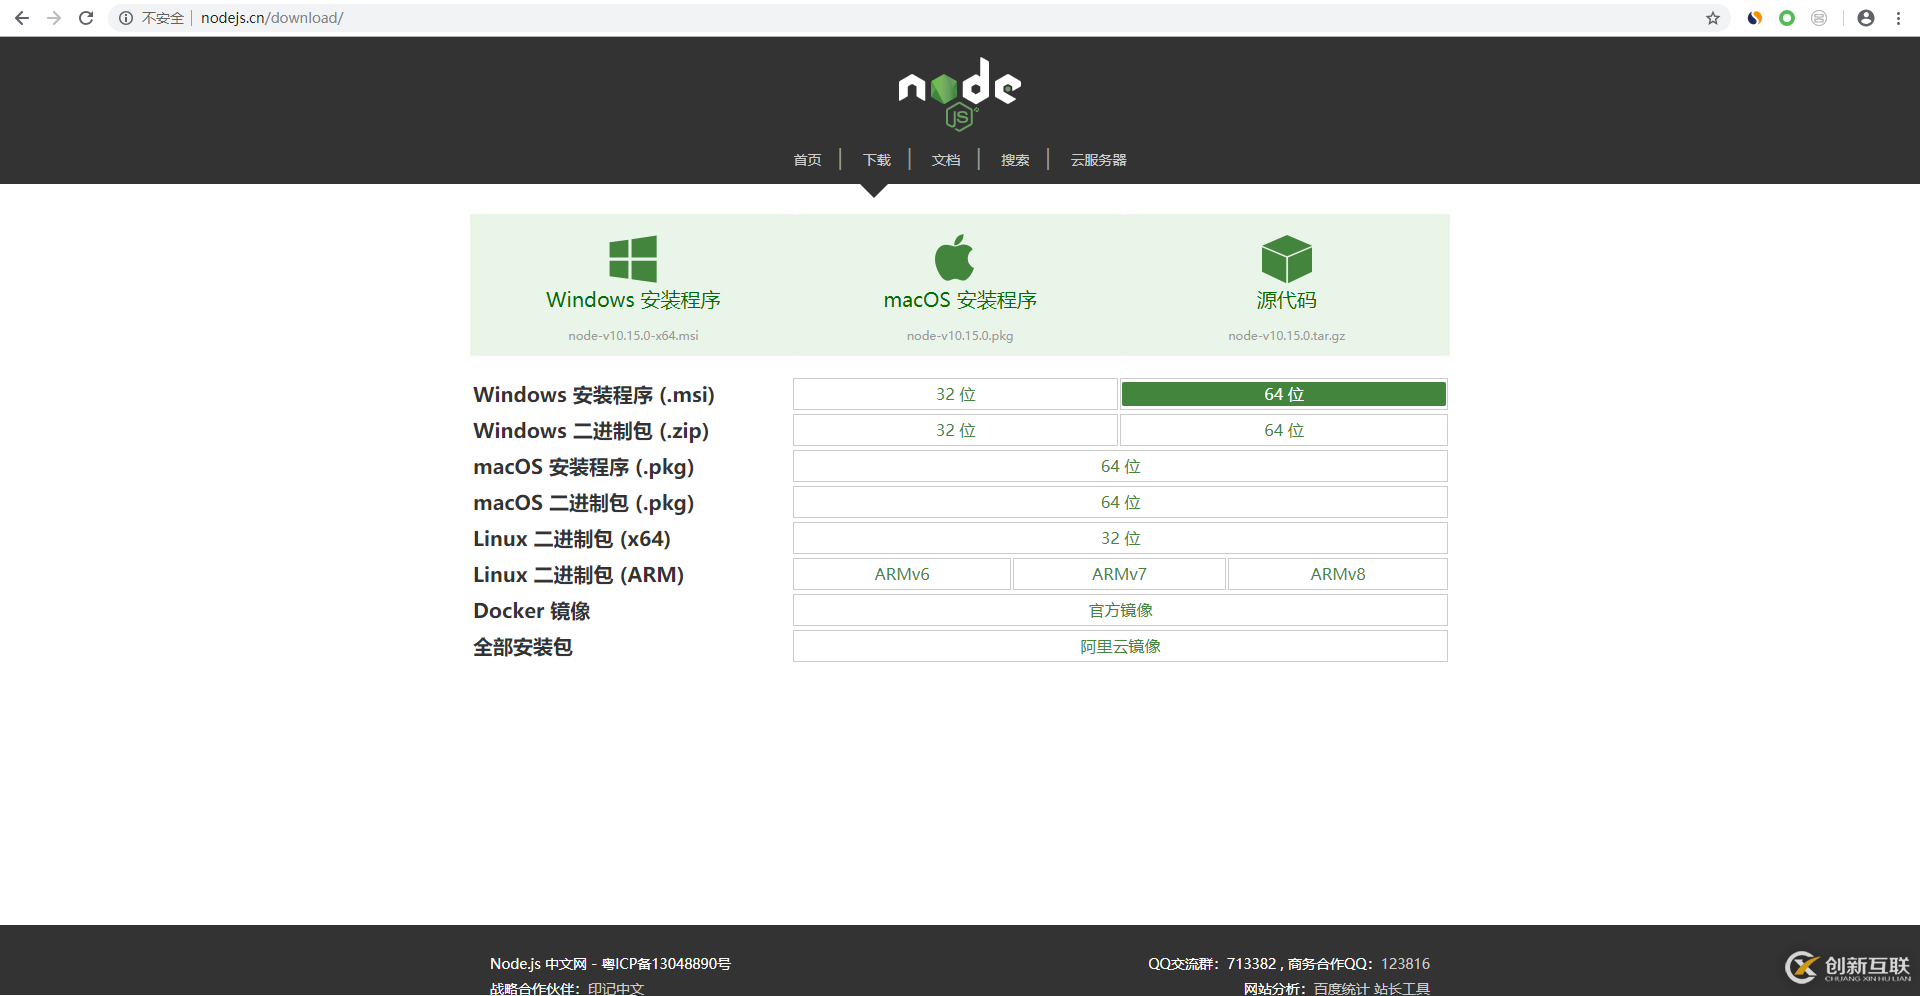Image resolution: width=1920 pixels, height=996 pixels.
Task: Click the macOS 安装程序 heading link
Action: point(960,300)
